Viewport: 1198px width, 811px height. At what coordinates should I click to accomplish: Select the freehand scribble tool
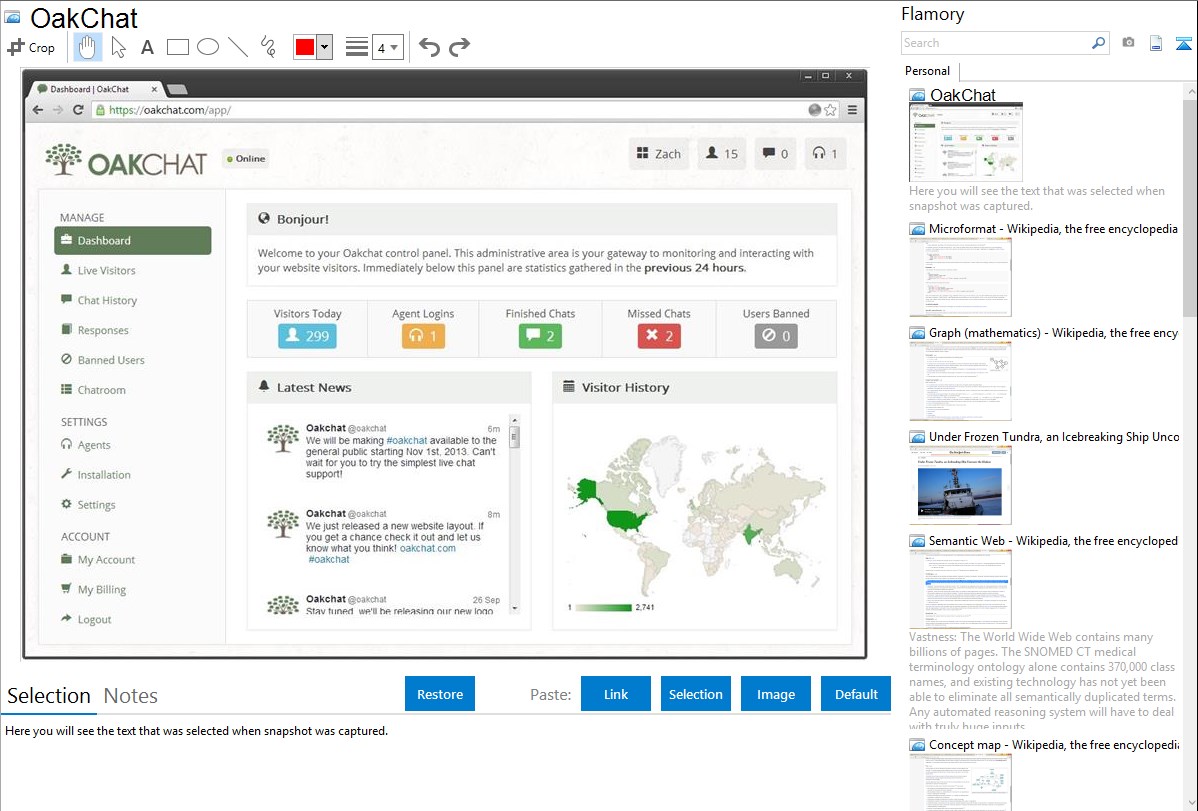268,47
